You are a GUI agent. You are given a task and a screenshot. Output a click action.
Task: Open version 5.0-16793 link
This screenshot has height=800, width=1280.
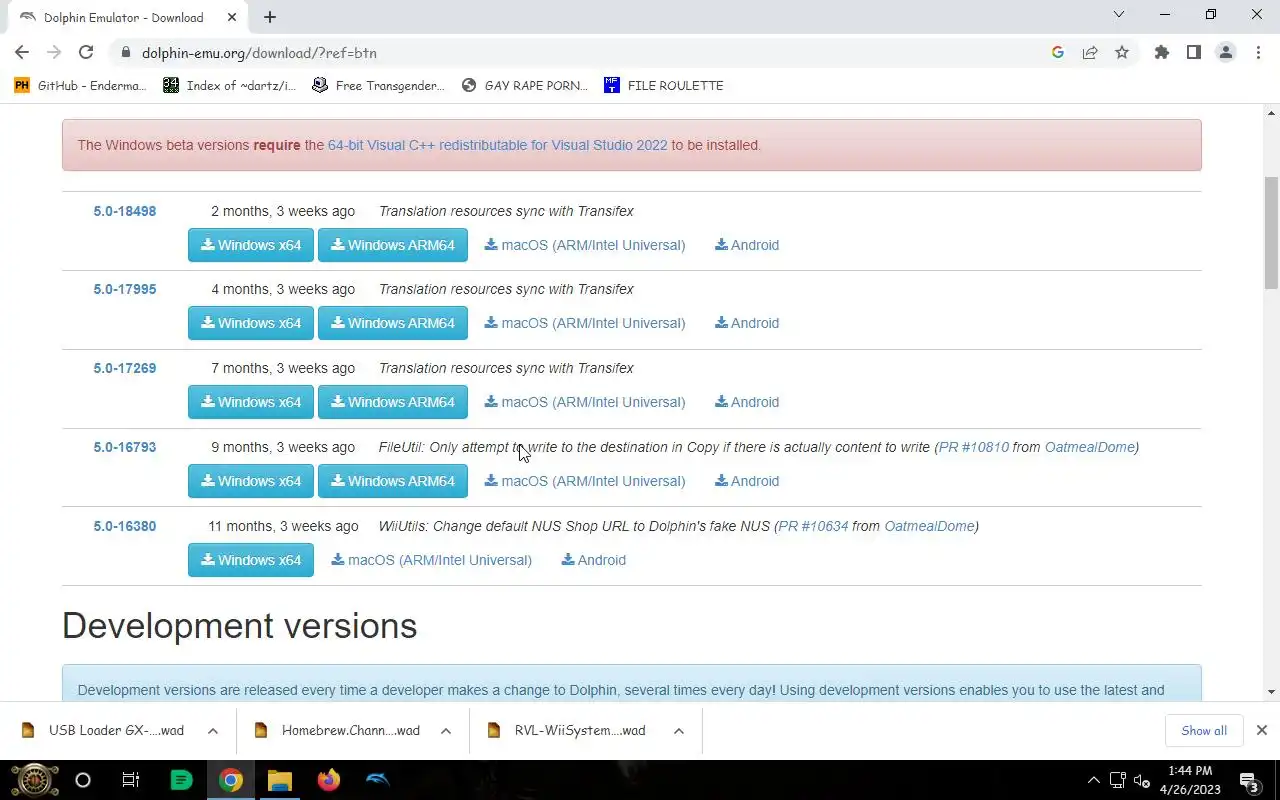pos(125,447)
